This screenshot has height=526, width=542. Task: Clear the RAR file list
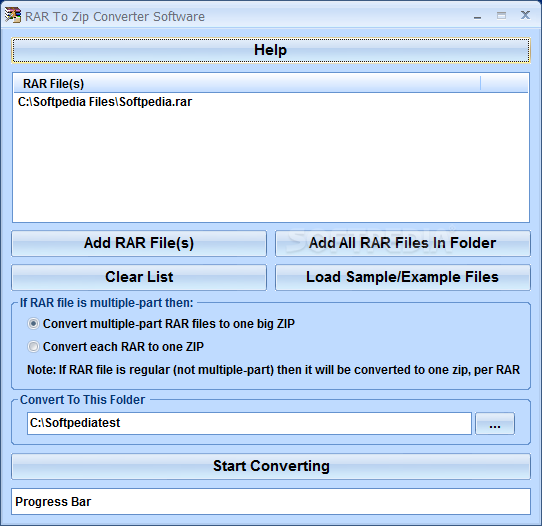(139, 277)
